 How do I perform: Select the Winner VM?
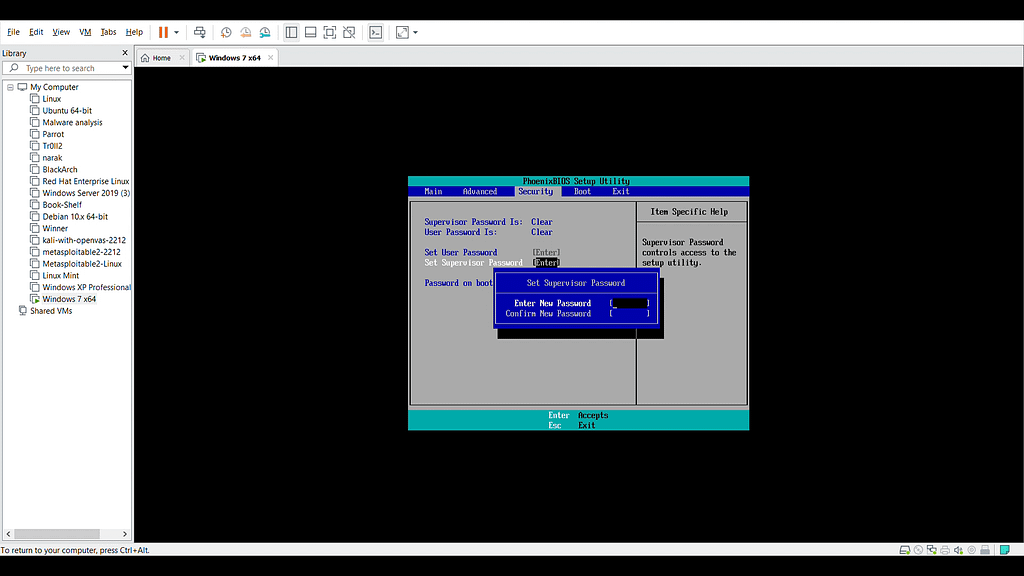55,228
